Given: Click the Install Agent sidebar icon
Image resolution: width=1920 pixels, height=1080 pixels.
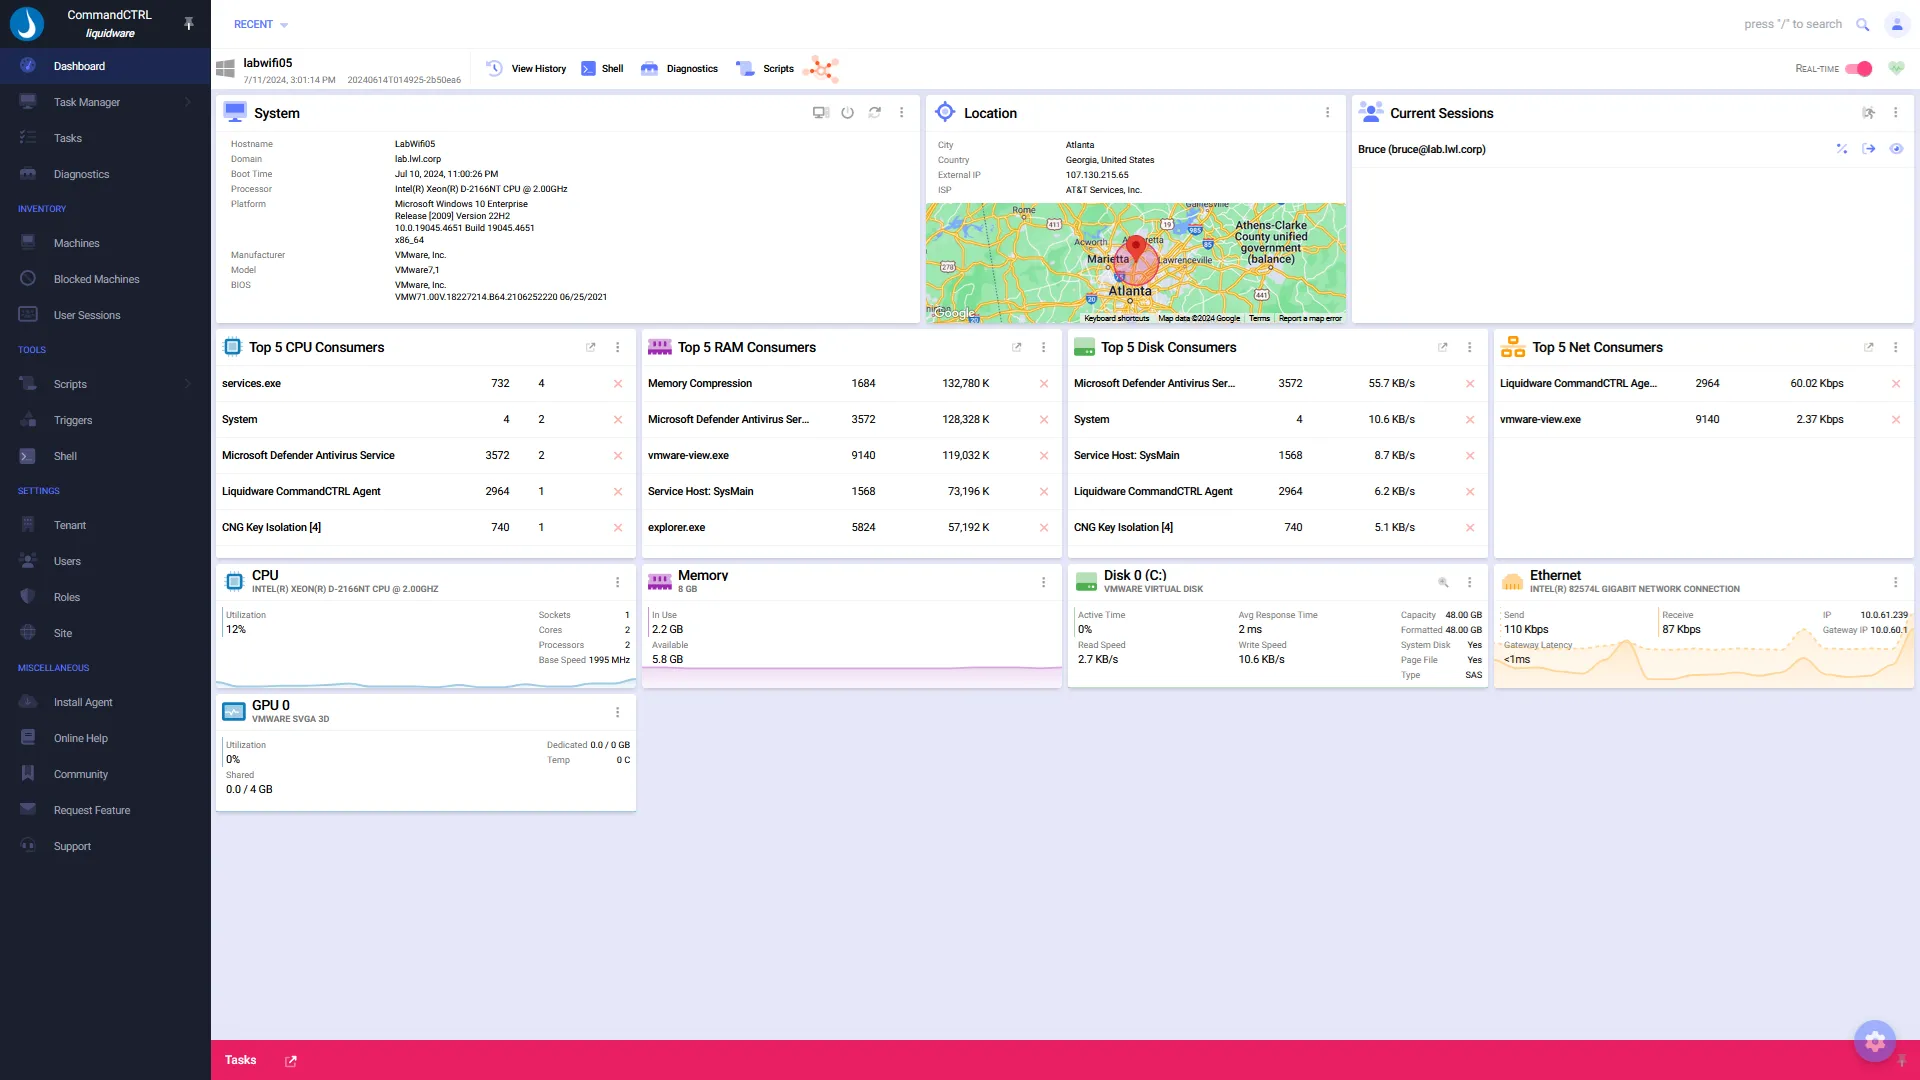Looking at the screenshot, I should [28, 702].
